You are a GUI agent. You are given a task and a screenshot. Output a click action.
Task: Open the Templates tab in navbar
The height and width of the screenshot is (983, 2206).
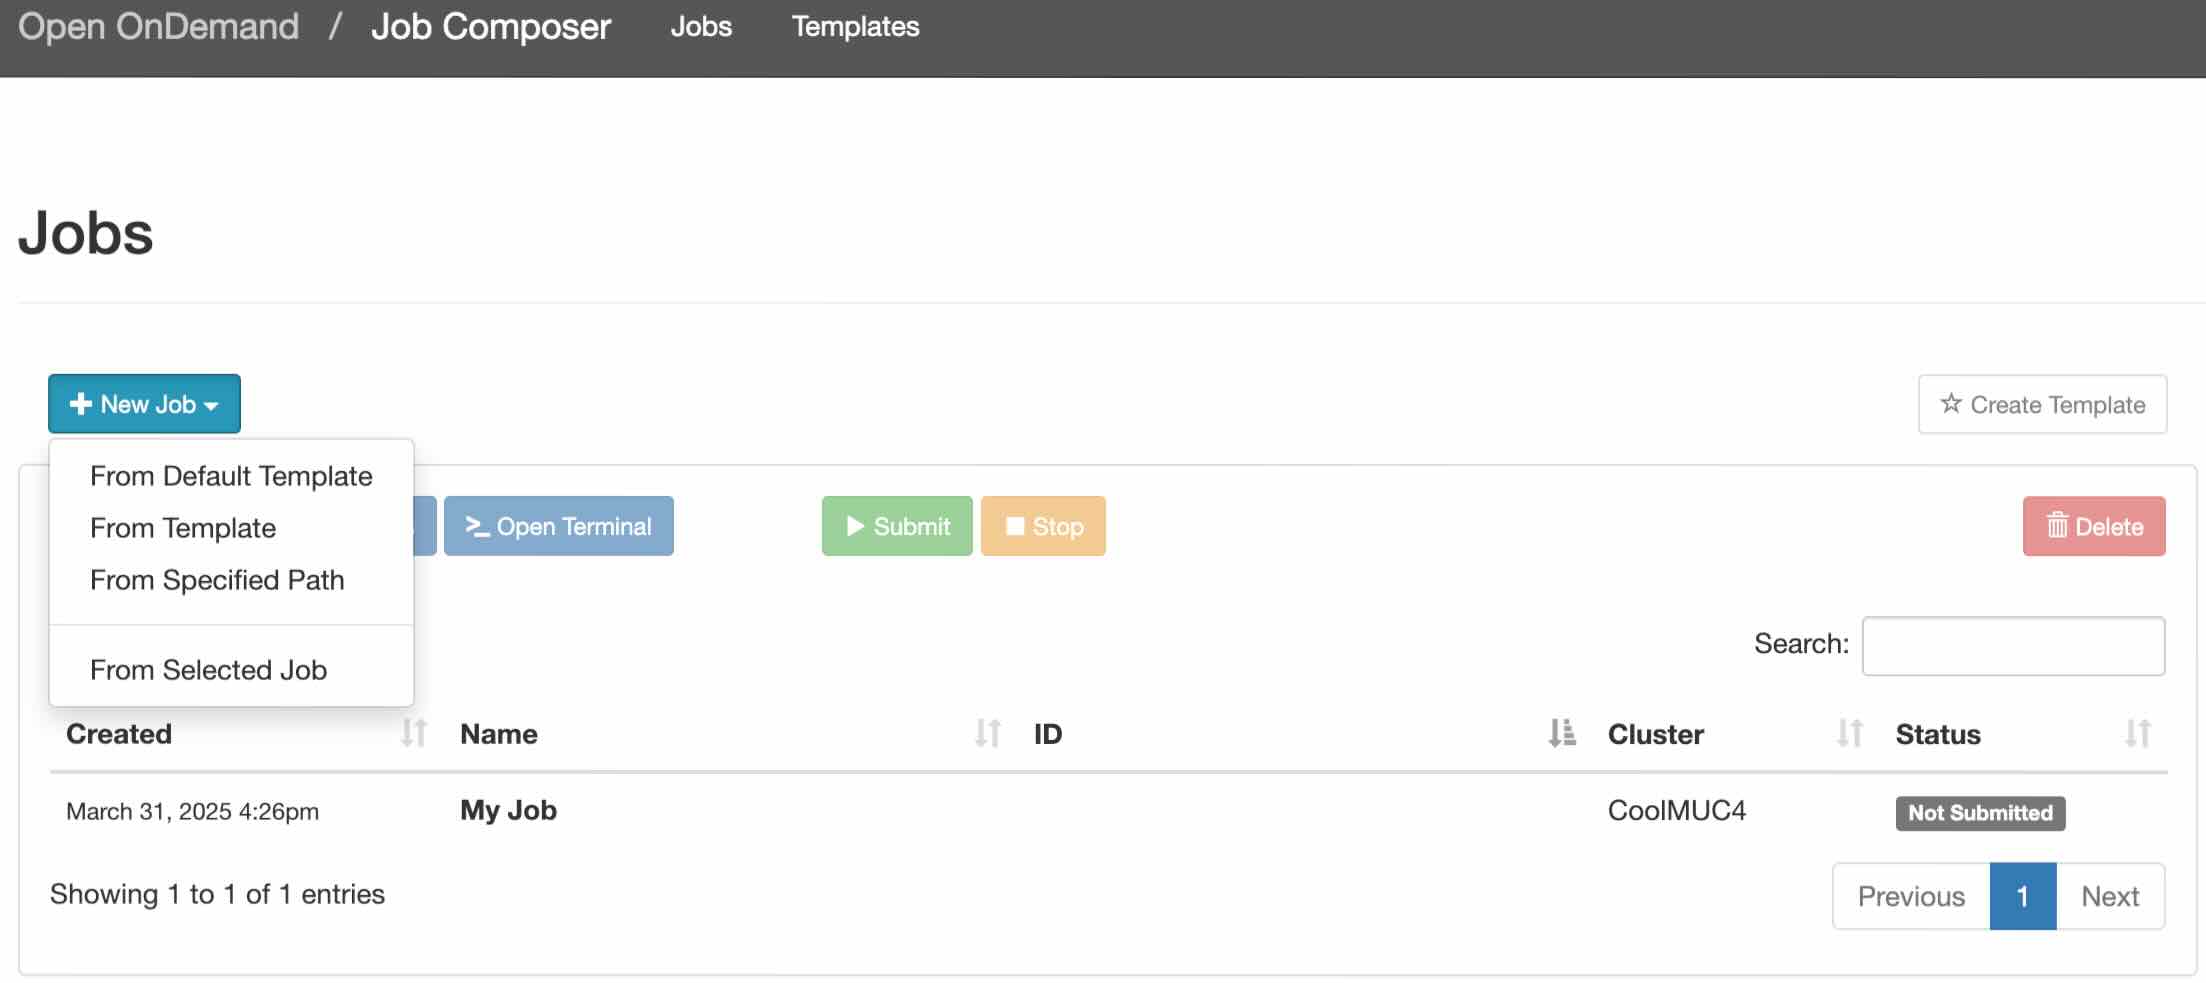[x=855, y=27]
